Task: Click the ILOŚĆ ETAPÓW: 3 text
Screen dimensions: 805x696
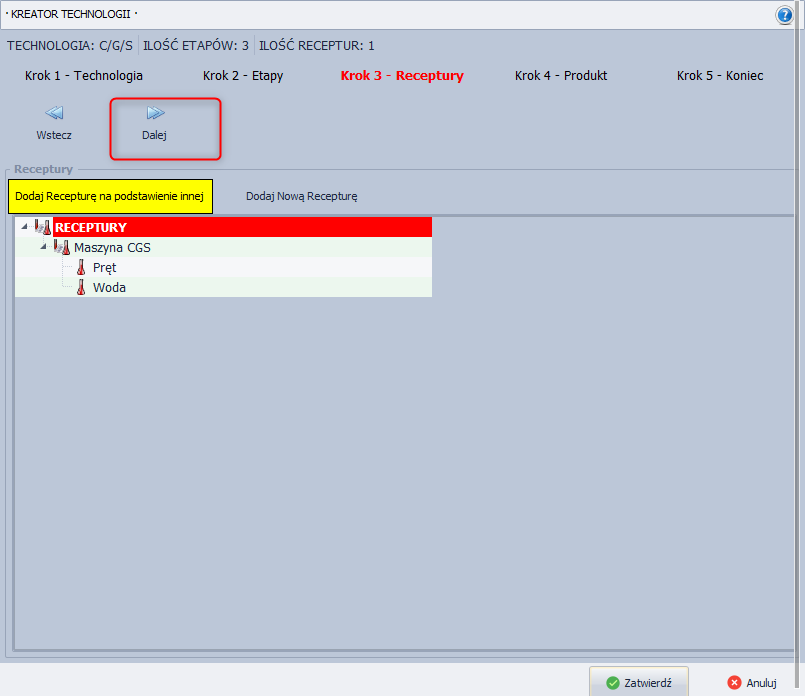Action: [196, 46]
